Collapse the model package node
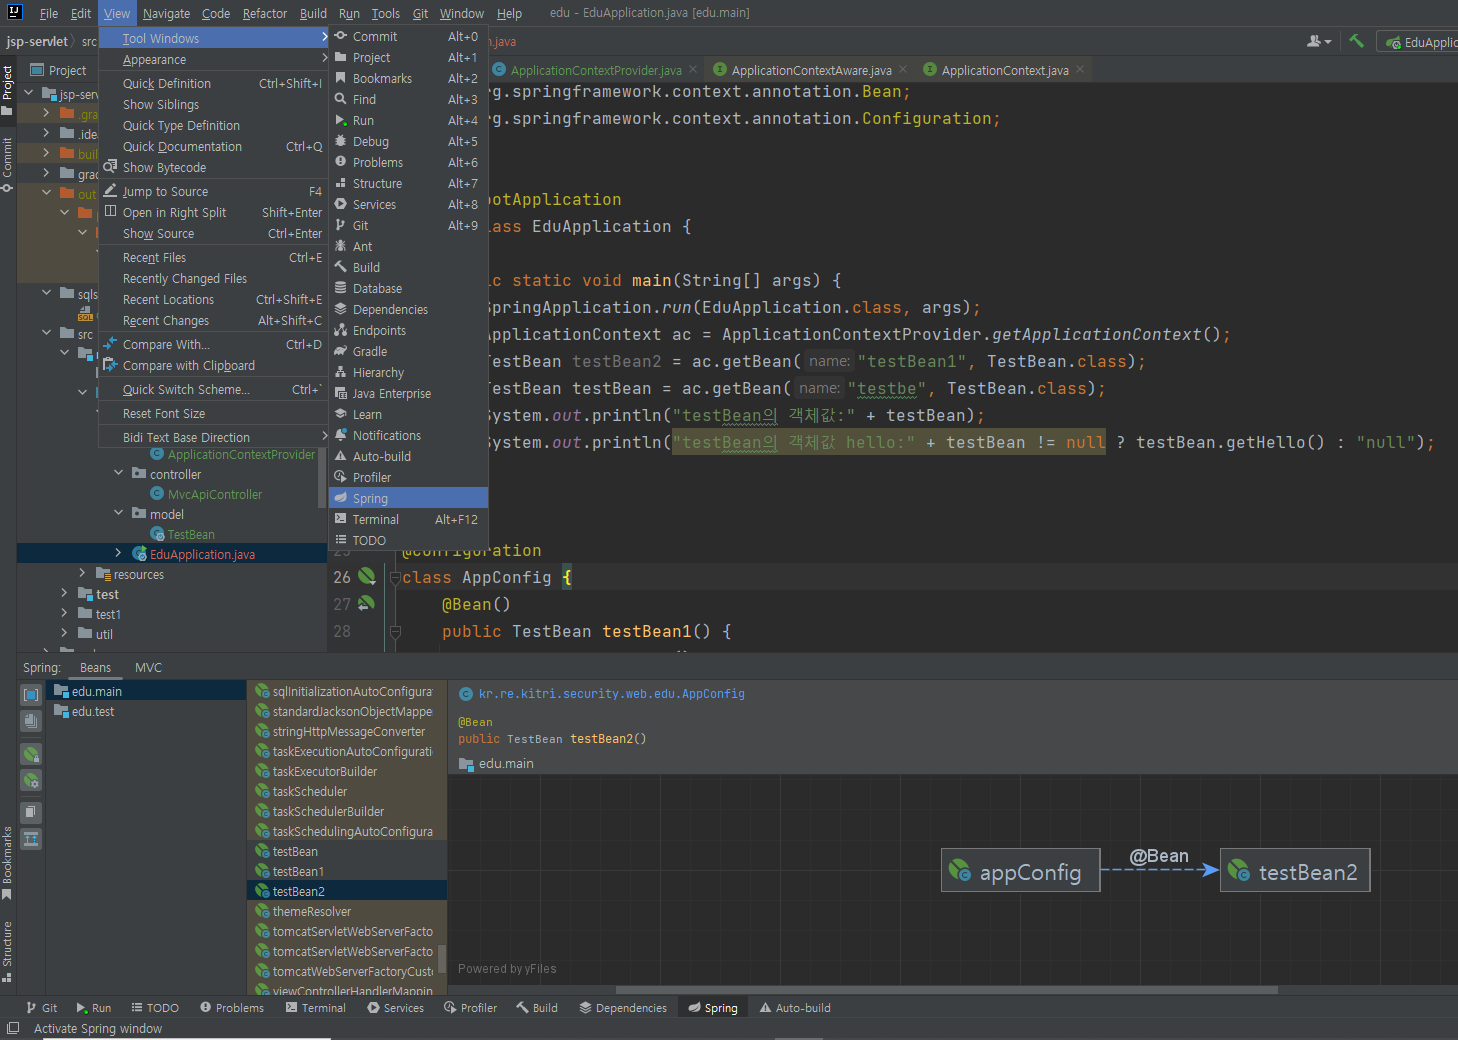Viewport: 1458px width, 1040px height. pos(118,513)
